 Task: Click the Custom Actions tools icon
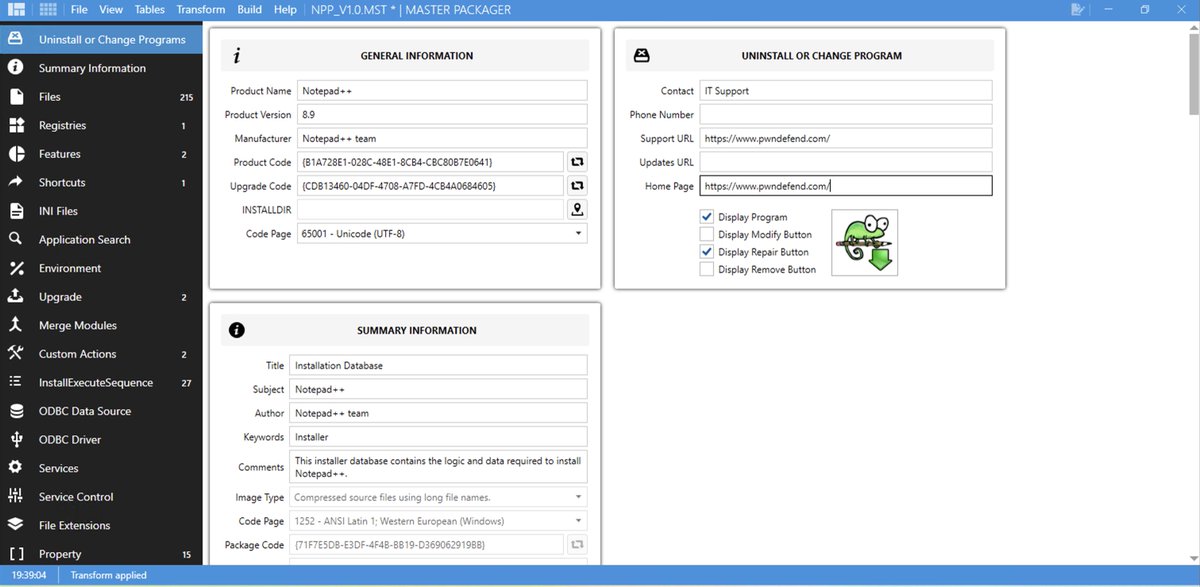tap(16, 354)
